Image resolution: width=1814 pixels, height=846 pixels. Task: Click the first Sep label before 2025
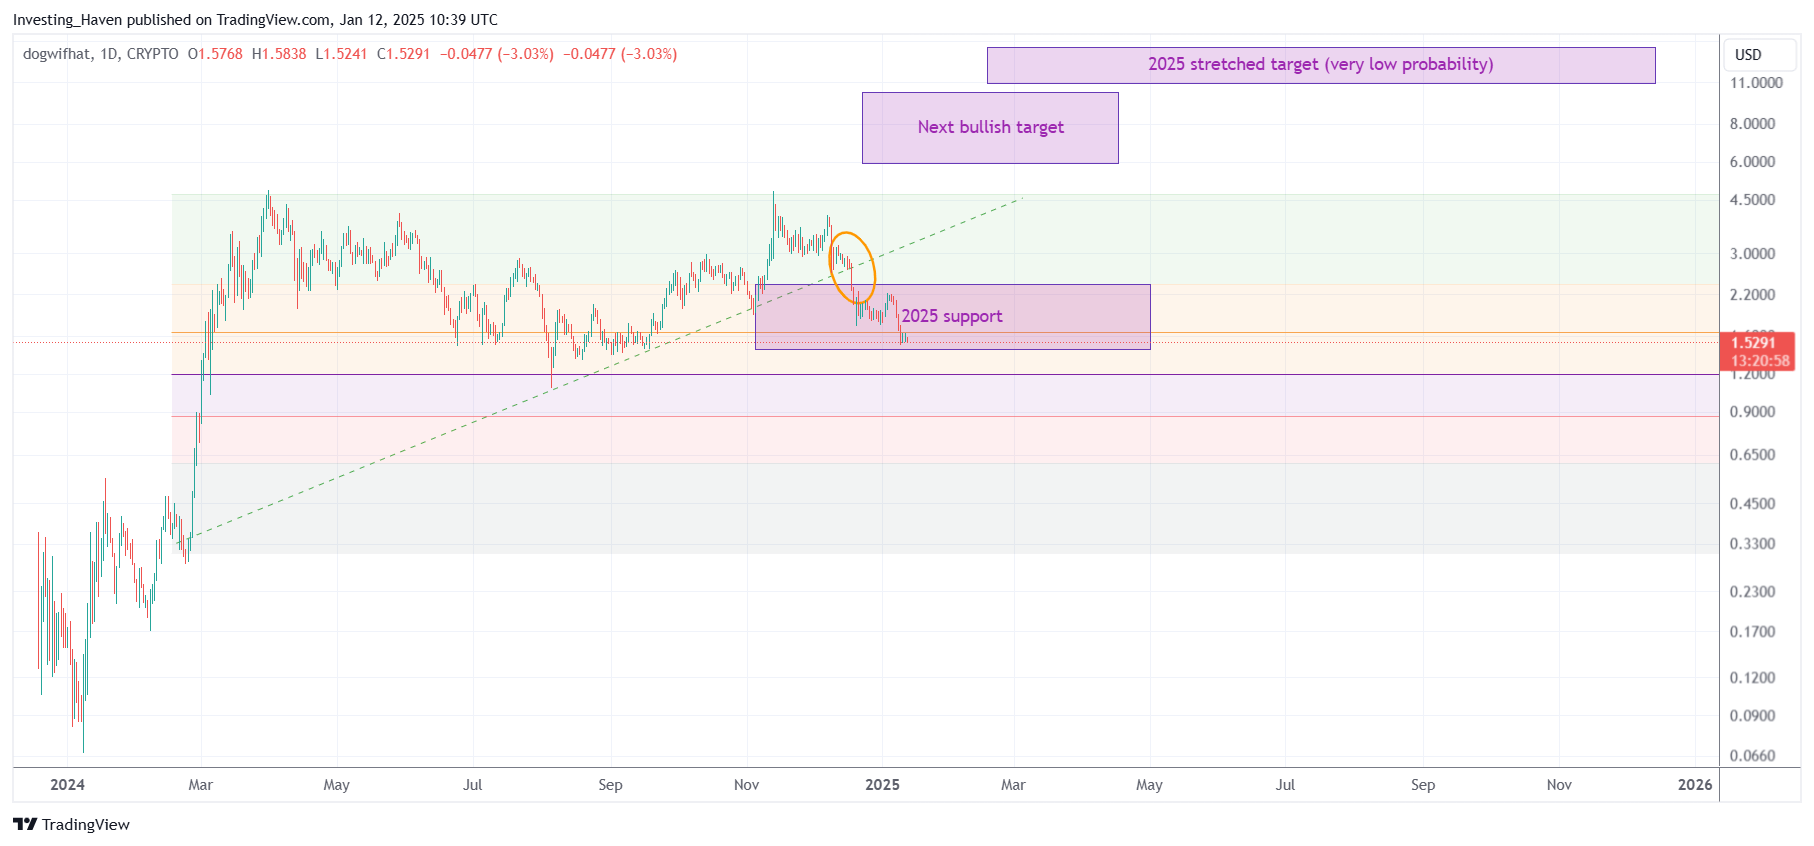(610, 785)
